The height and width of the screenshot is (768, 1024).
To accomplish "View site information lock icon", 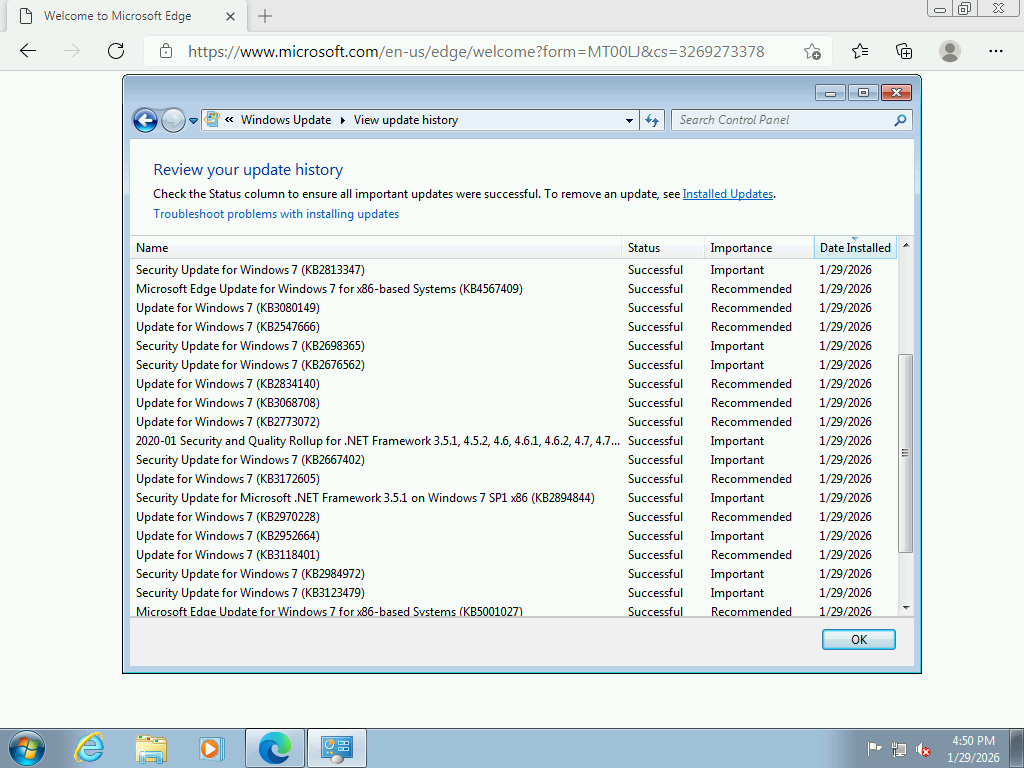I will [166, 51].
